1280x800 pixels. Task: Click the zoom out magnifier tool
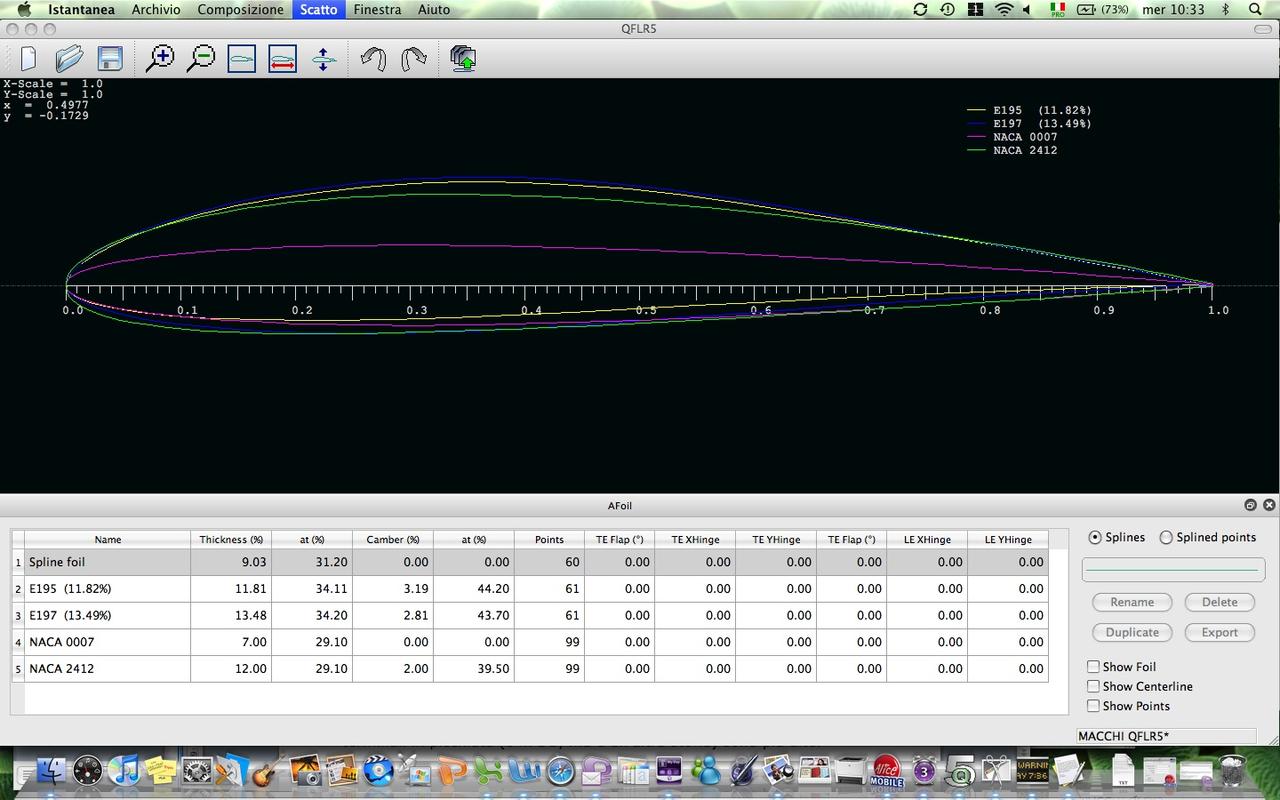(201, 59)
